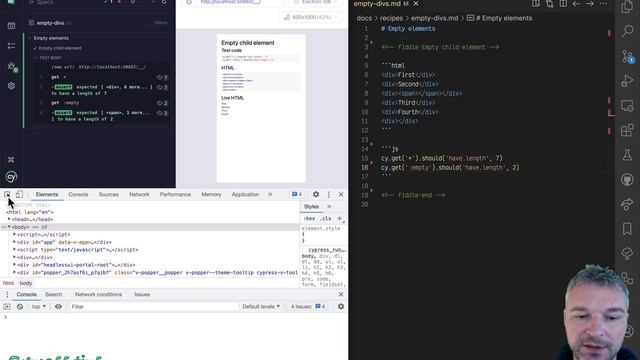The image size is (640, 360).
Task: Switch to Network tab
Action: pos(139,195)
